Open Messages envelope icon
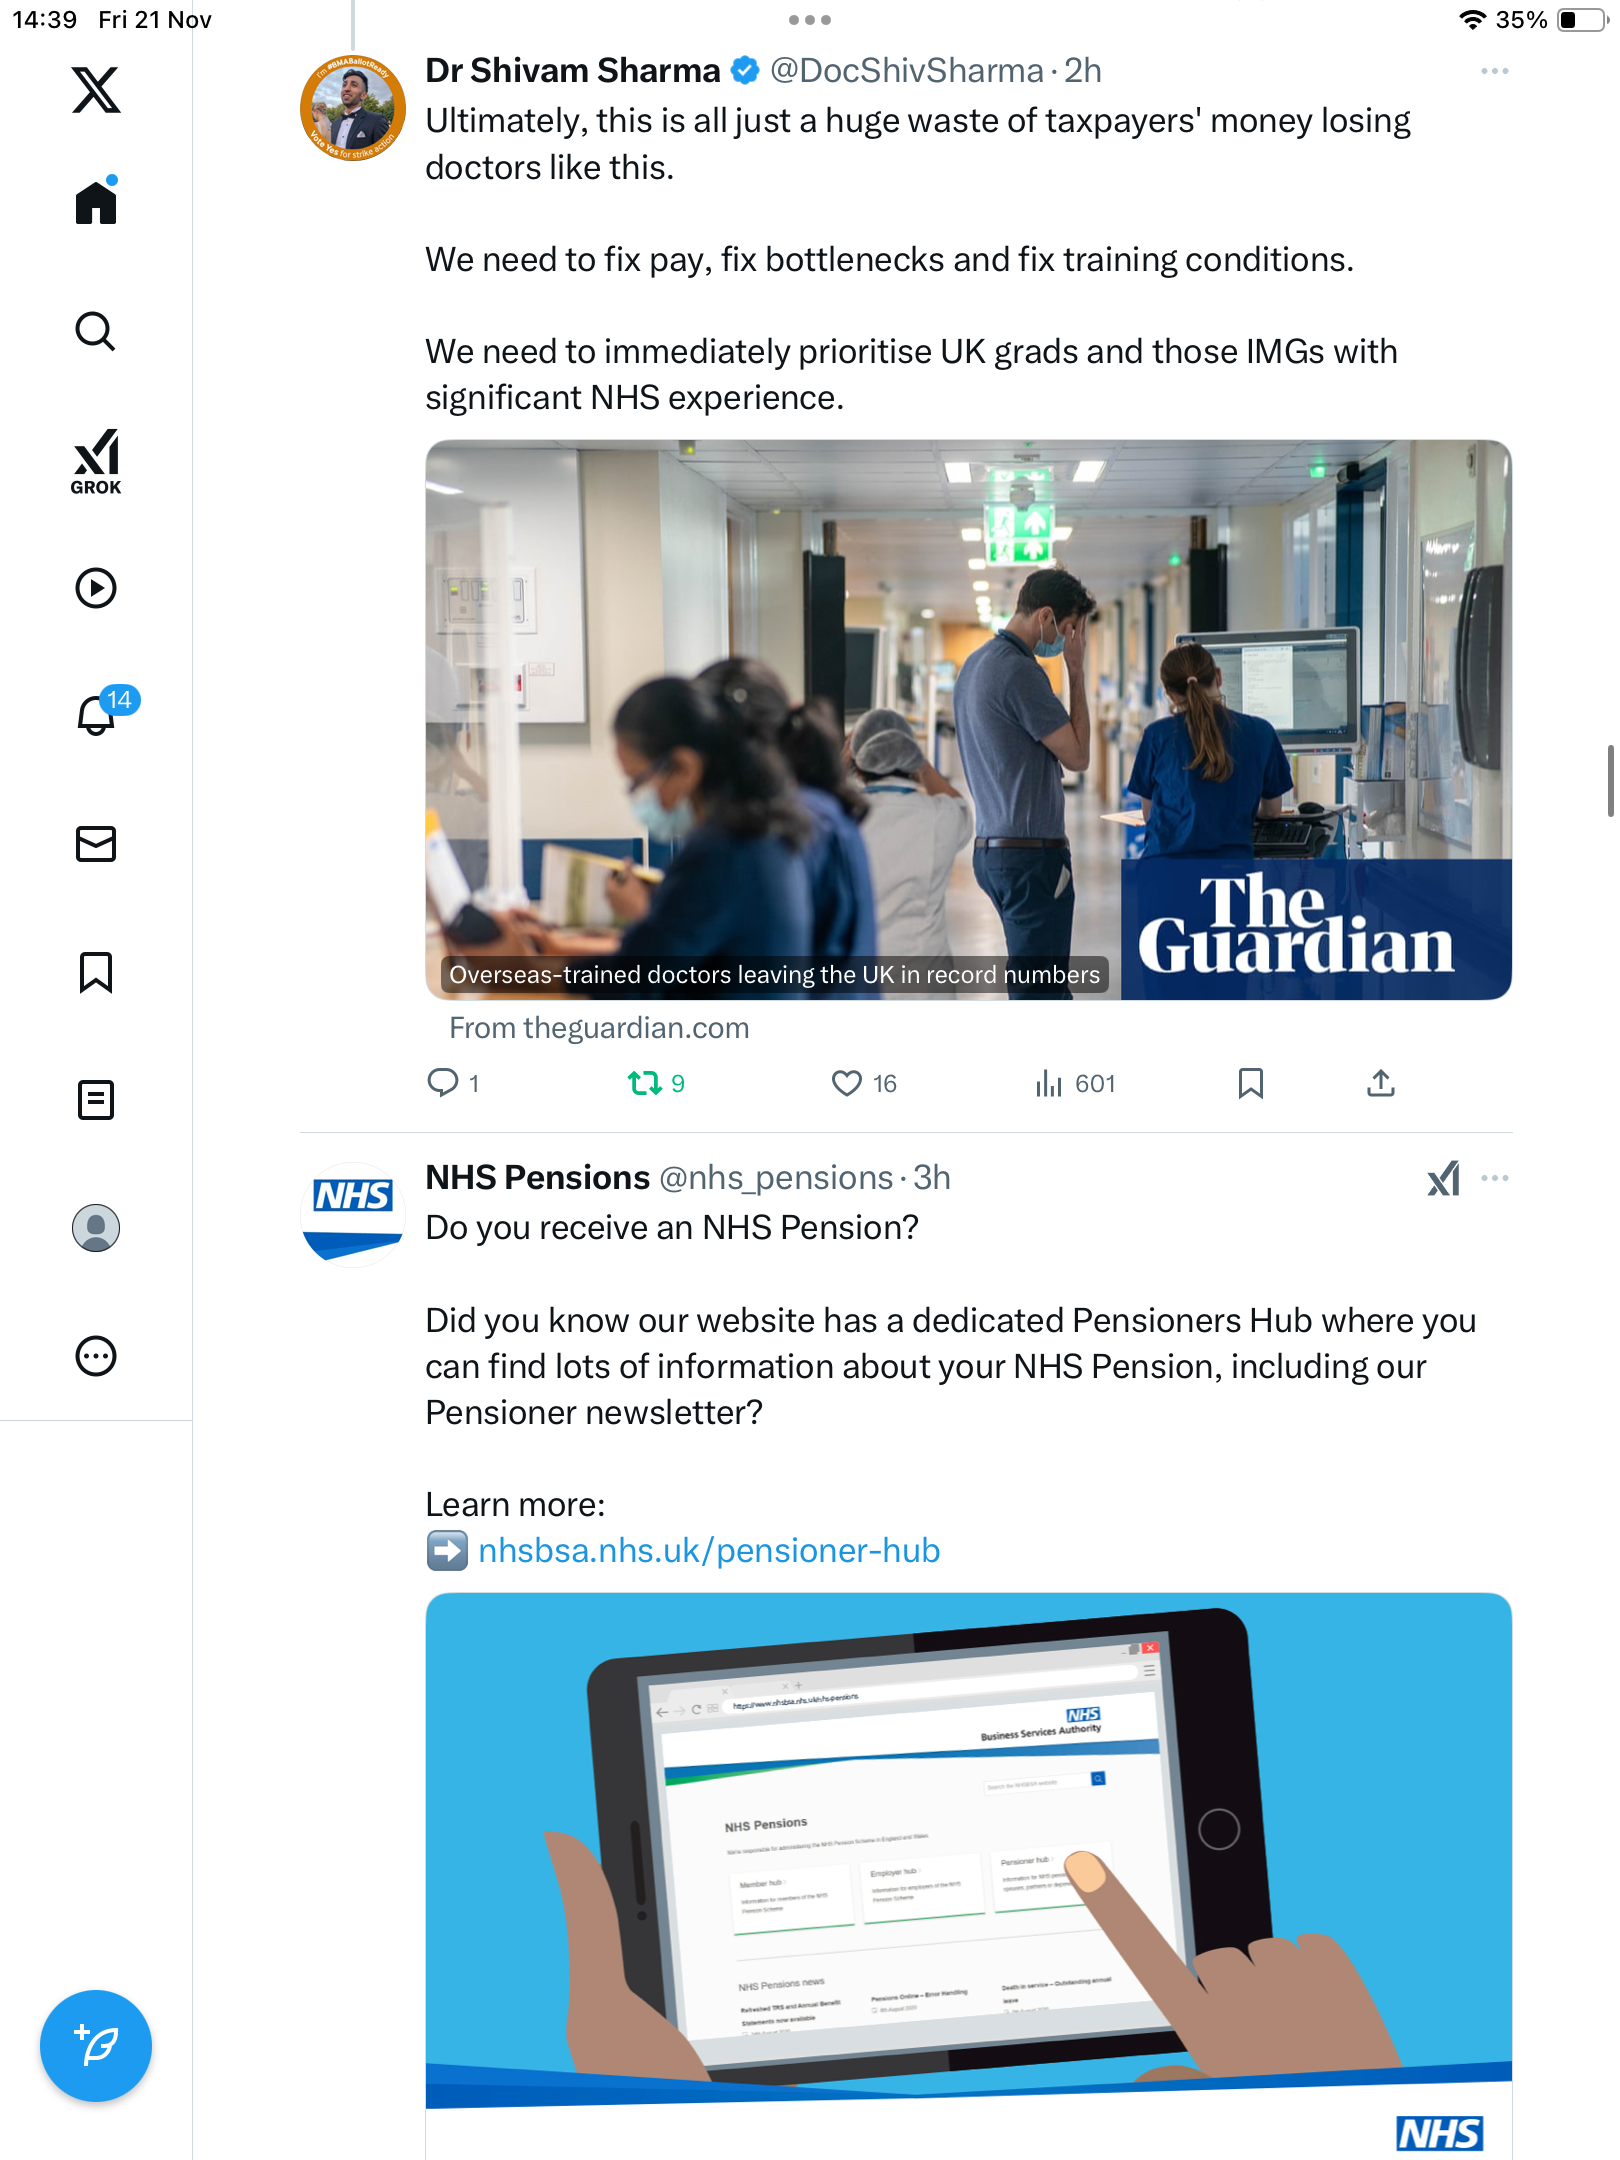1620x2160 pixels. pos(96,844)
